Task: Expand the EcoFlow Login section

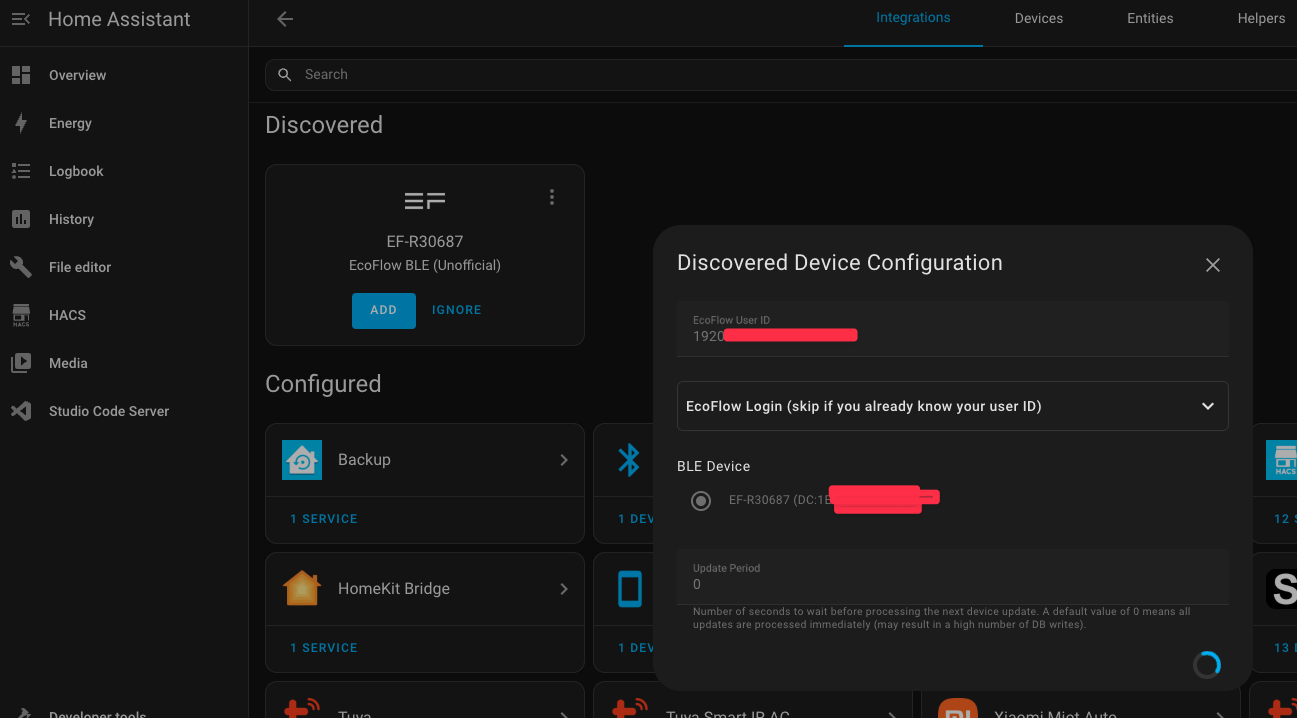Action: pyautogui.click(x=952, y=406)
